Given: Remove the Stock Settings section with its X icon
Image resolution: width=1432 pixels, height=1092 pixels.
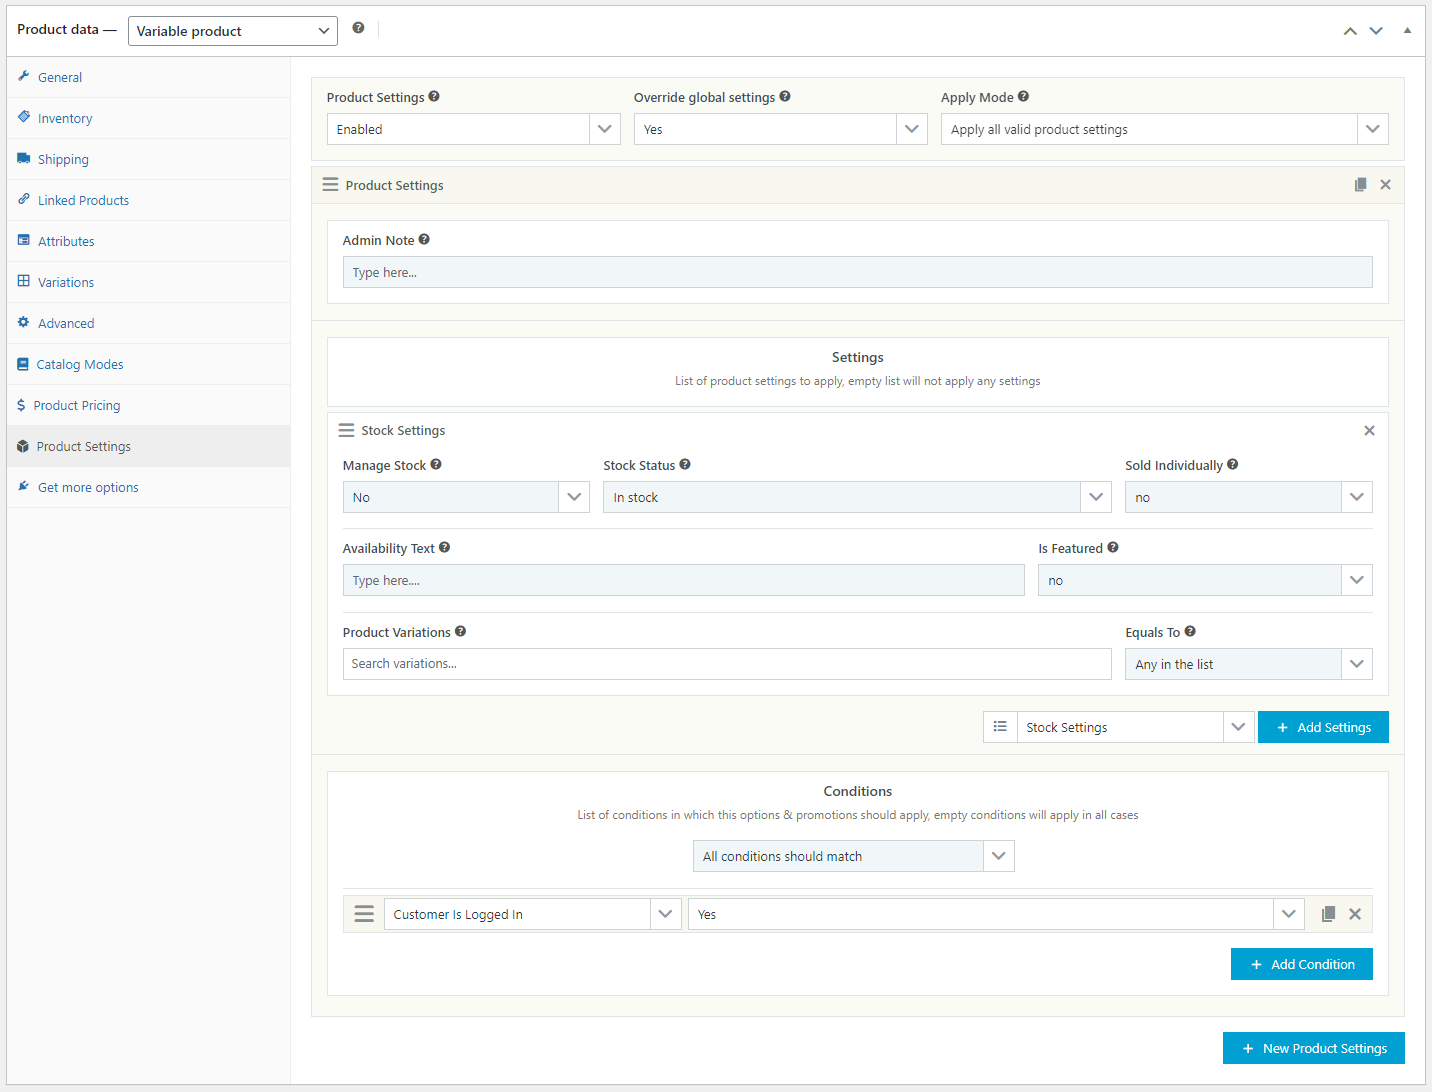Looking at the screenshot, I should (x=1369, y=430).
